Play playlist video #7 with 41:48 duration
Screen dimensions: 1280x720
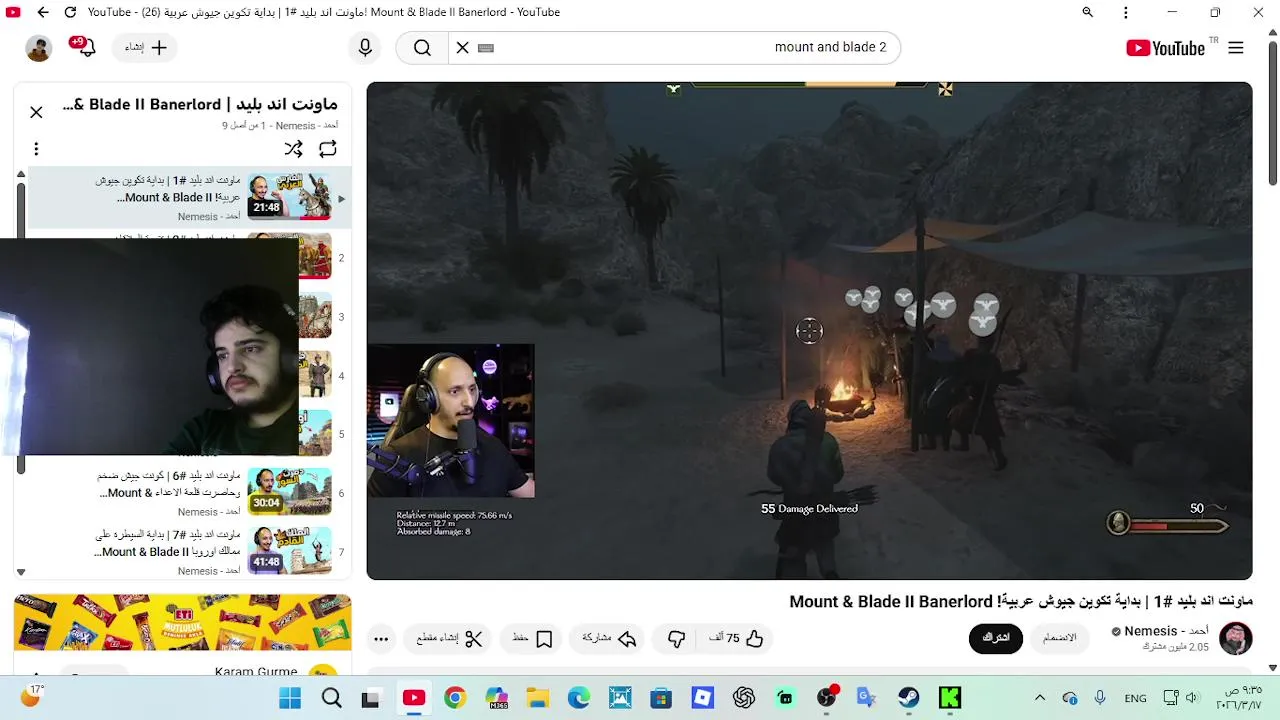tap(289, 551)
